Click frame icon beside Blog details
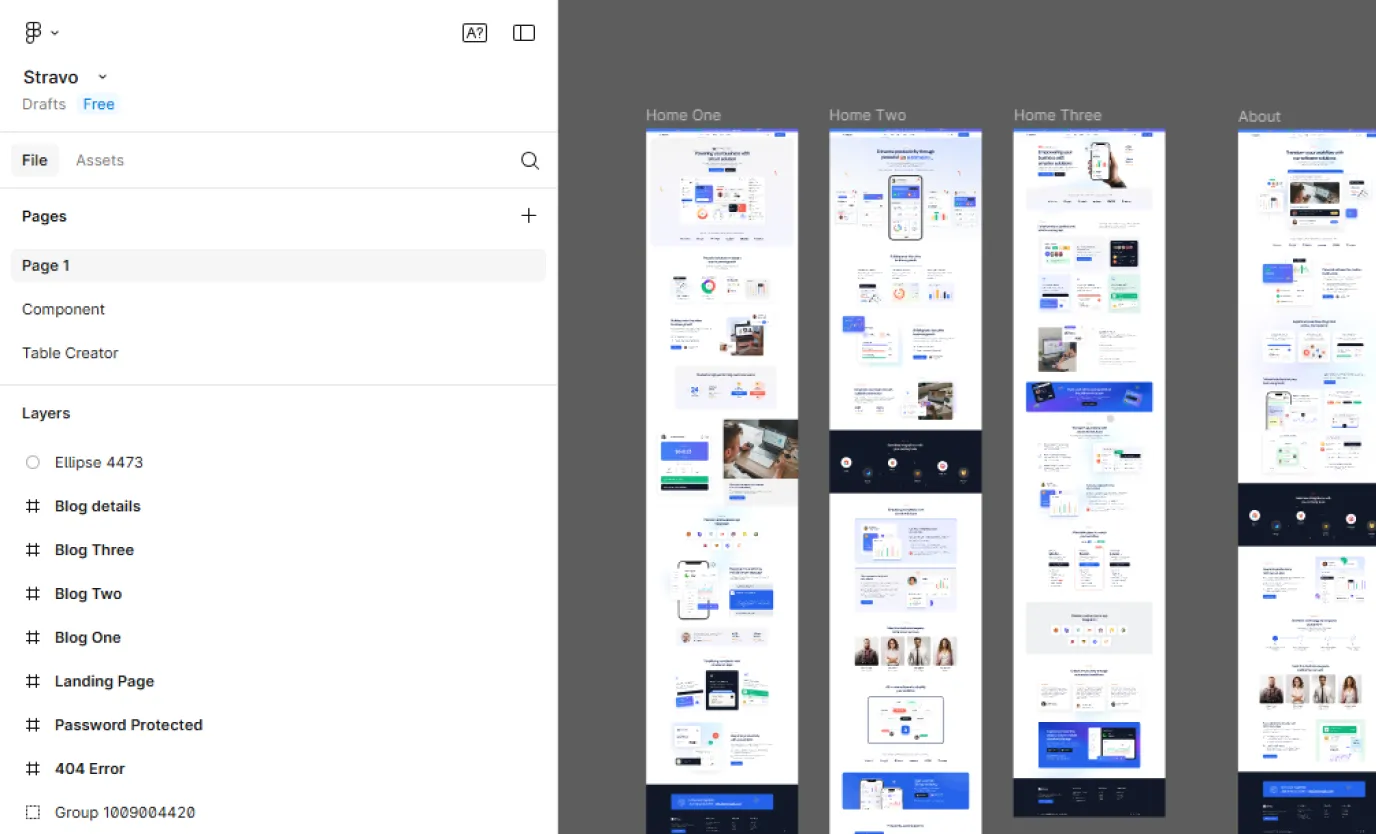The height and width of the screenshot is (834, 1376). [x=33, y=506]
